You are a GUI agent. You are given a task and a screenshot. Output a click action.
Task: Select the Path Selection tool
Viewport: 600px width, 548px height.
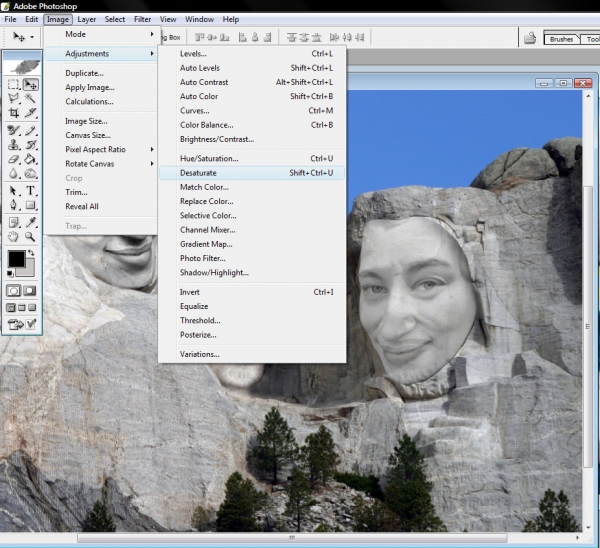pyautogui.click(x=14, y=191)
